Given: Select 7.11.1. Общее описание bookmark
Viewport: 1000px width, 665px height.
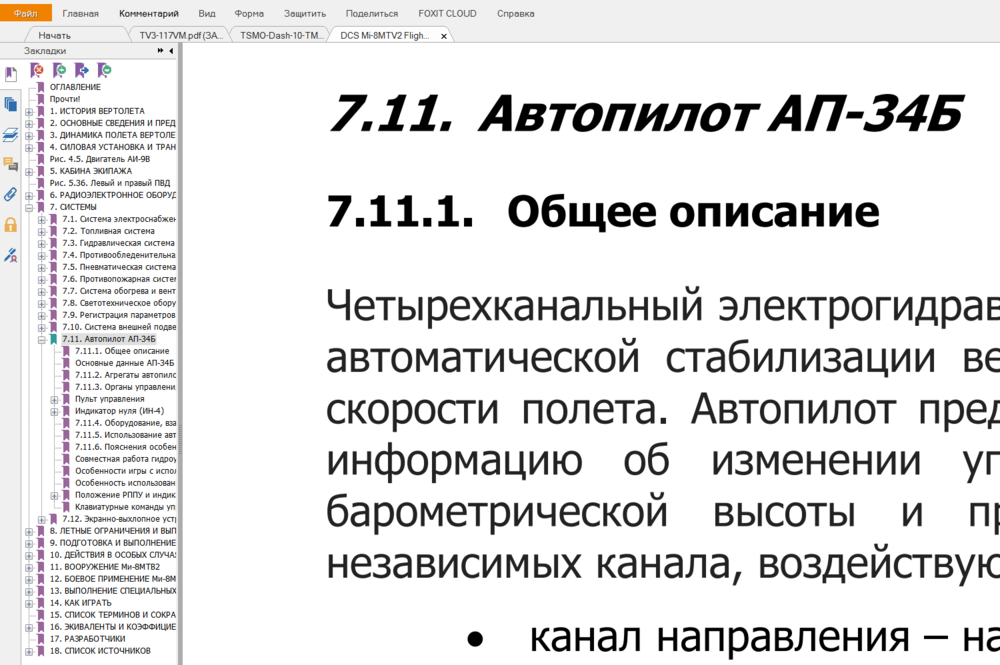Looking at the screenshot, I should [x=122, y=351].
